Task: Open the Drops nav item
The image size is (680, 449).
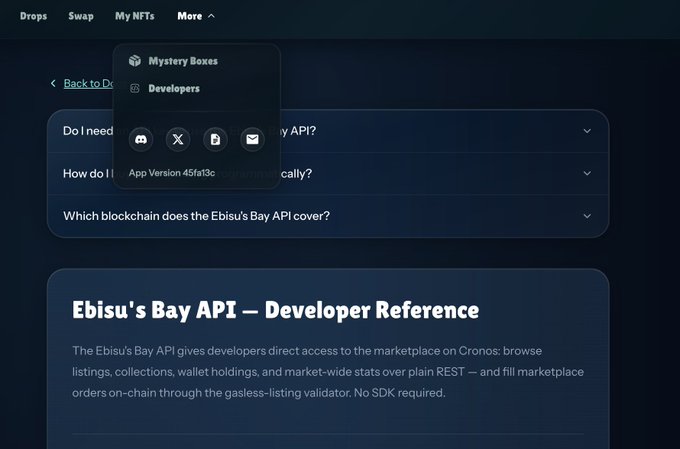Action: click(x=33, y=16)
